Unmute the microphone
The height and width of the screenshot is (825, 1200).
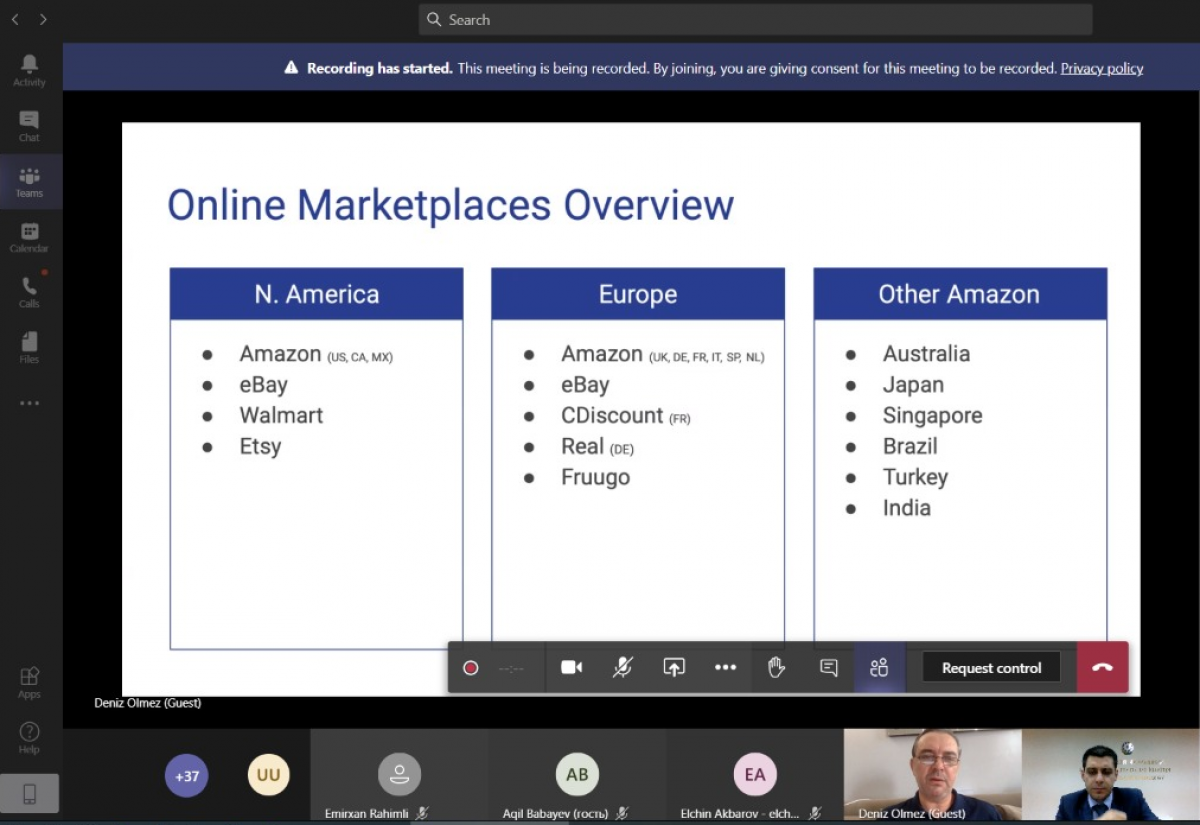point(623,668)
